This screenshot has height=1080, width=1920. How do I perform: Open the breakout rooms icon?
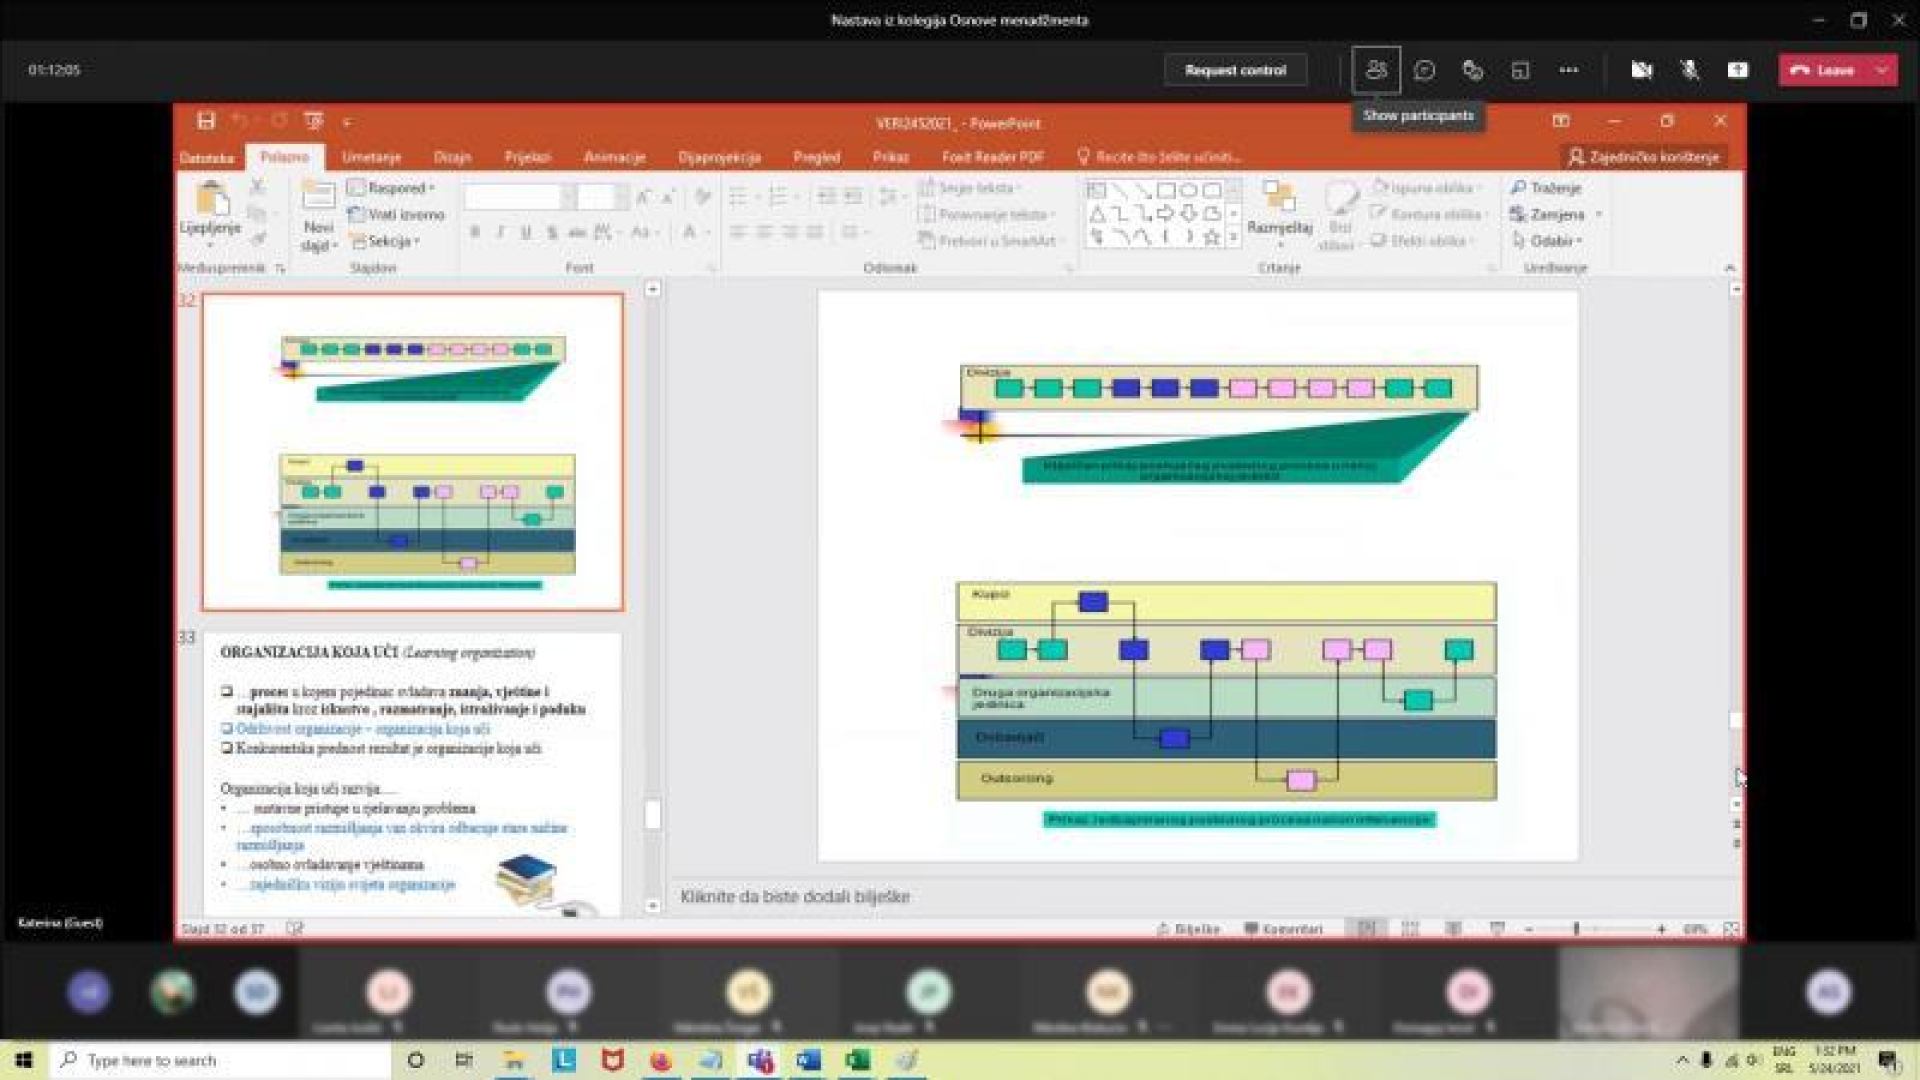click(x=1520, y=70)
